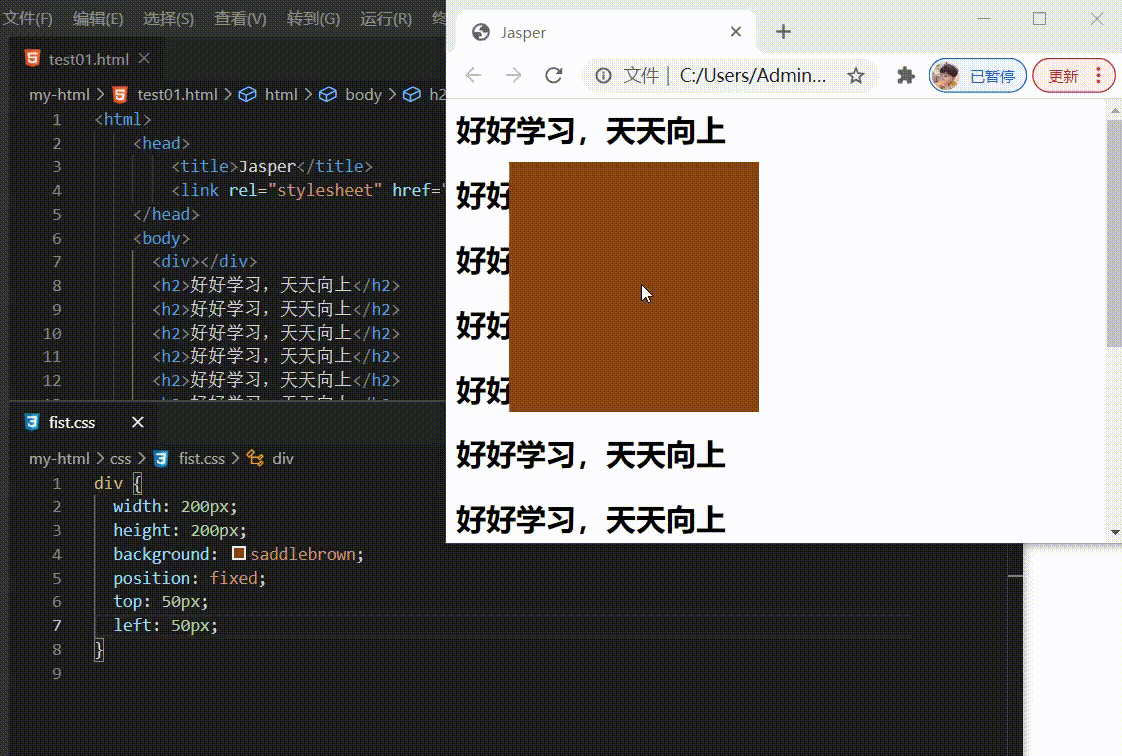Click the CSS3 icon on fist.css tab

(x=31, y=423)
